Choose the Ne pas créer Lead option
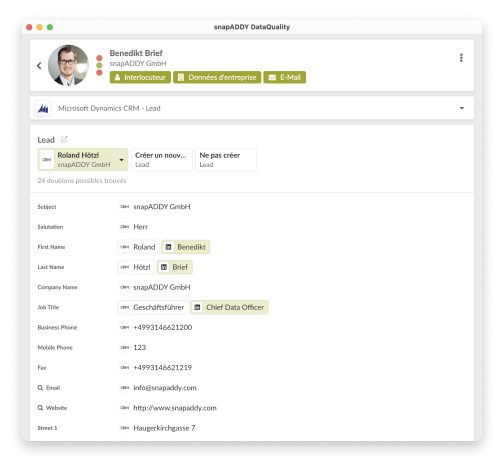The height and width of the screenshot is (470, 504). pos(226,160)
